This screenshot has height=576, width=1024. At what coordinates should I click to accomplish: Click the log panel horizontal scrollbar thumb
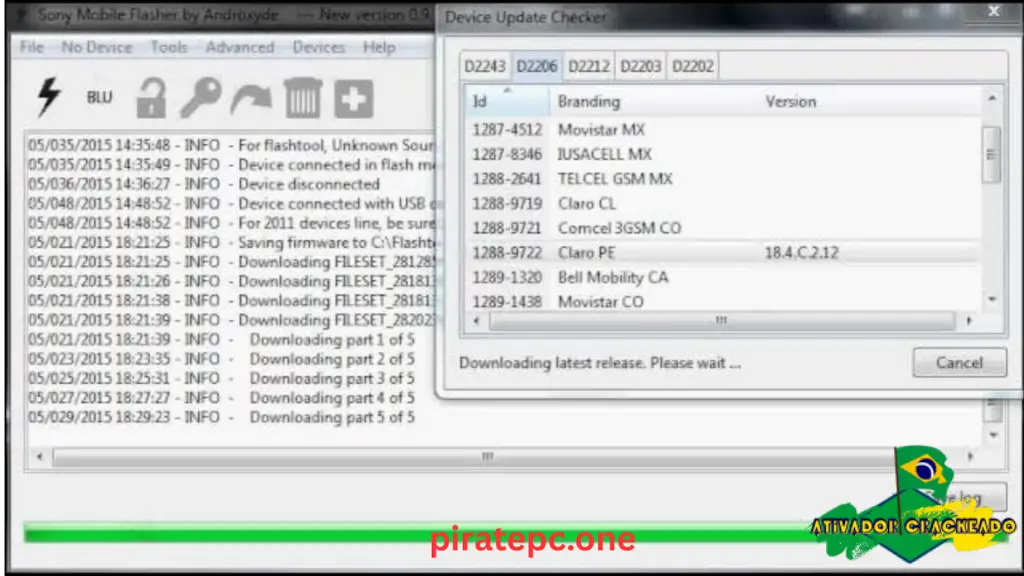point(487,456)
